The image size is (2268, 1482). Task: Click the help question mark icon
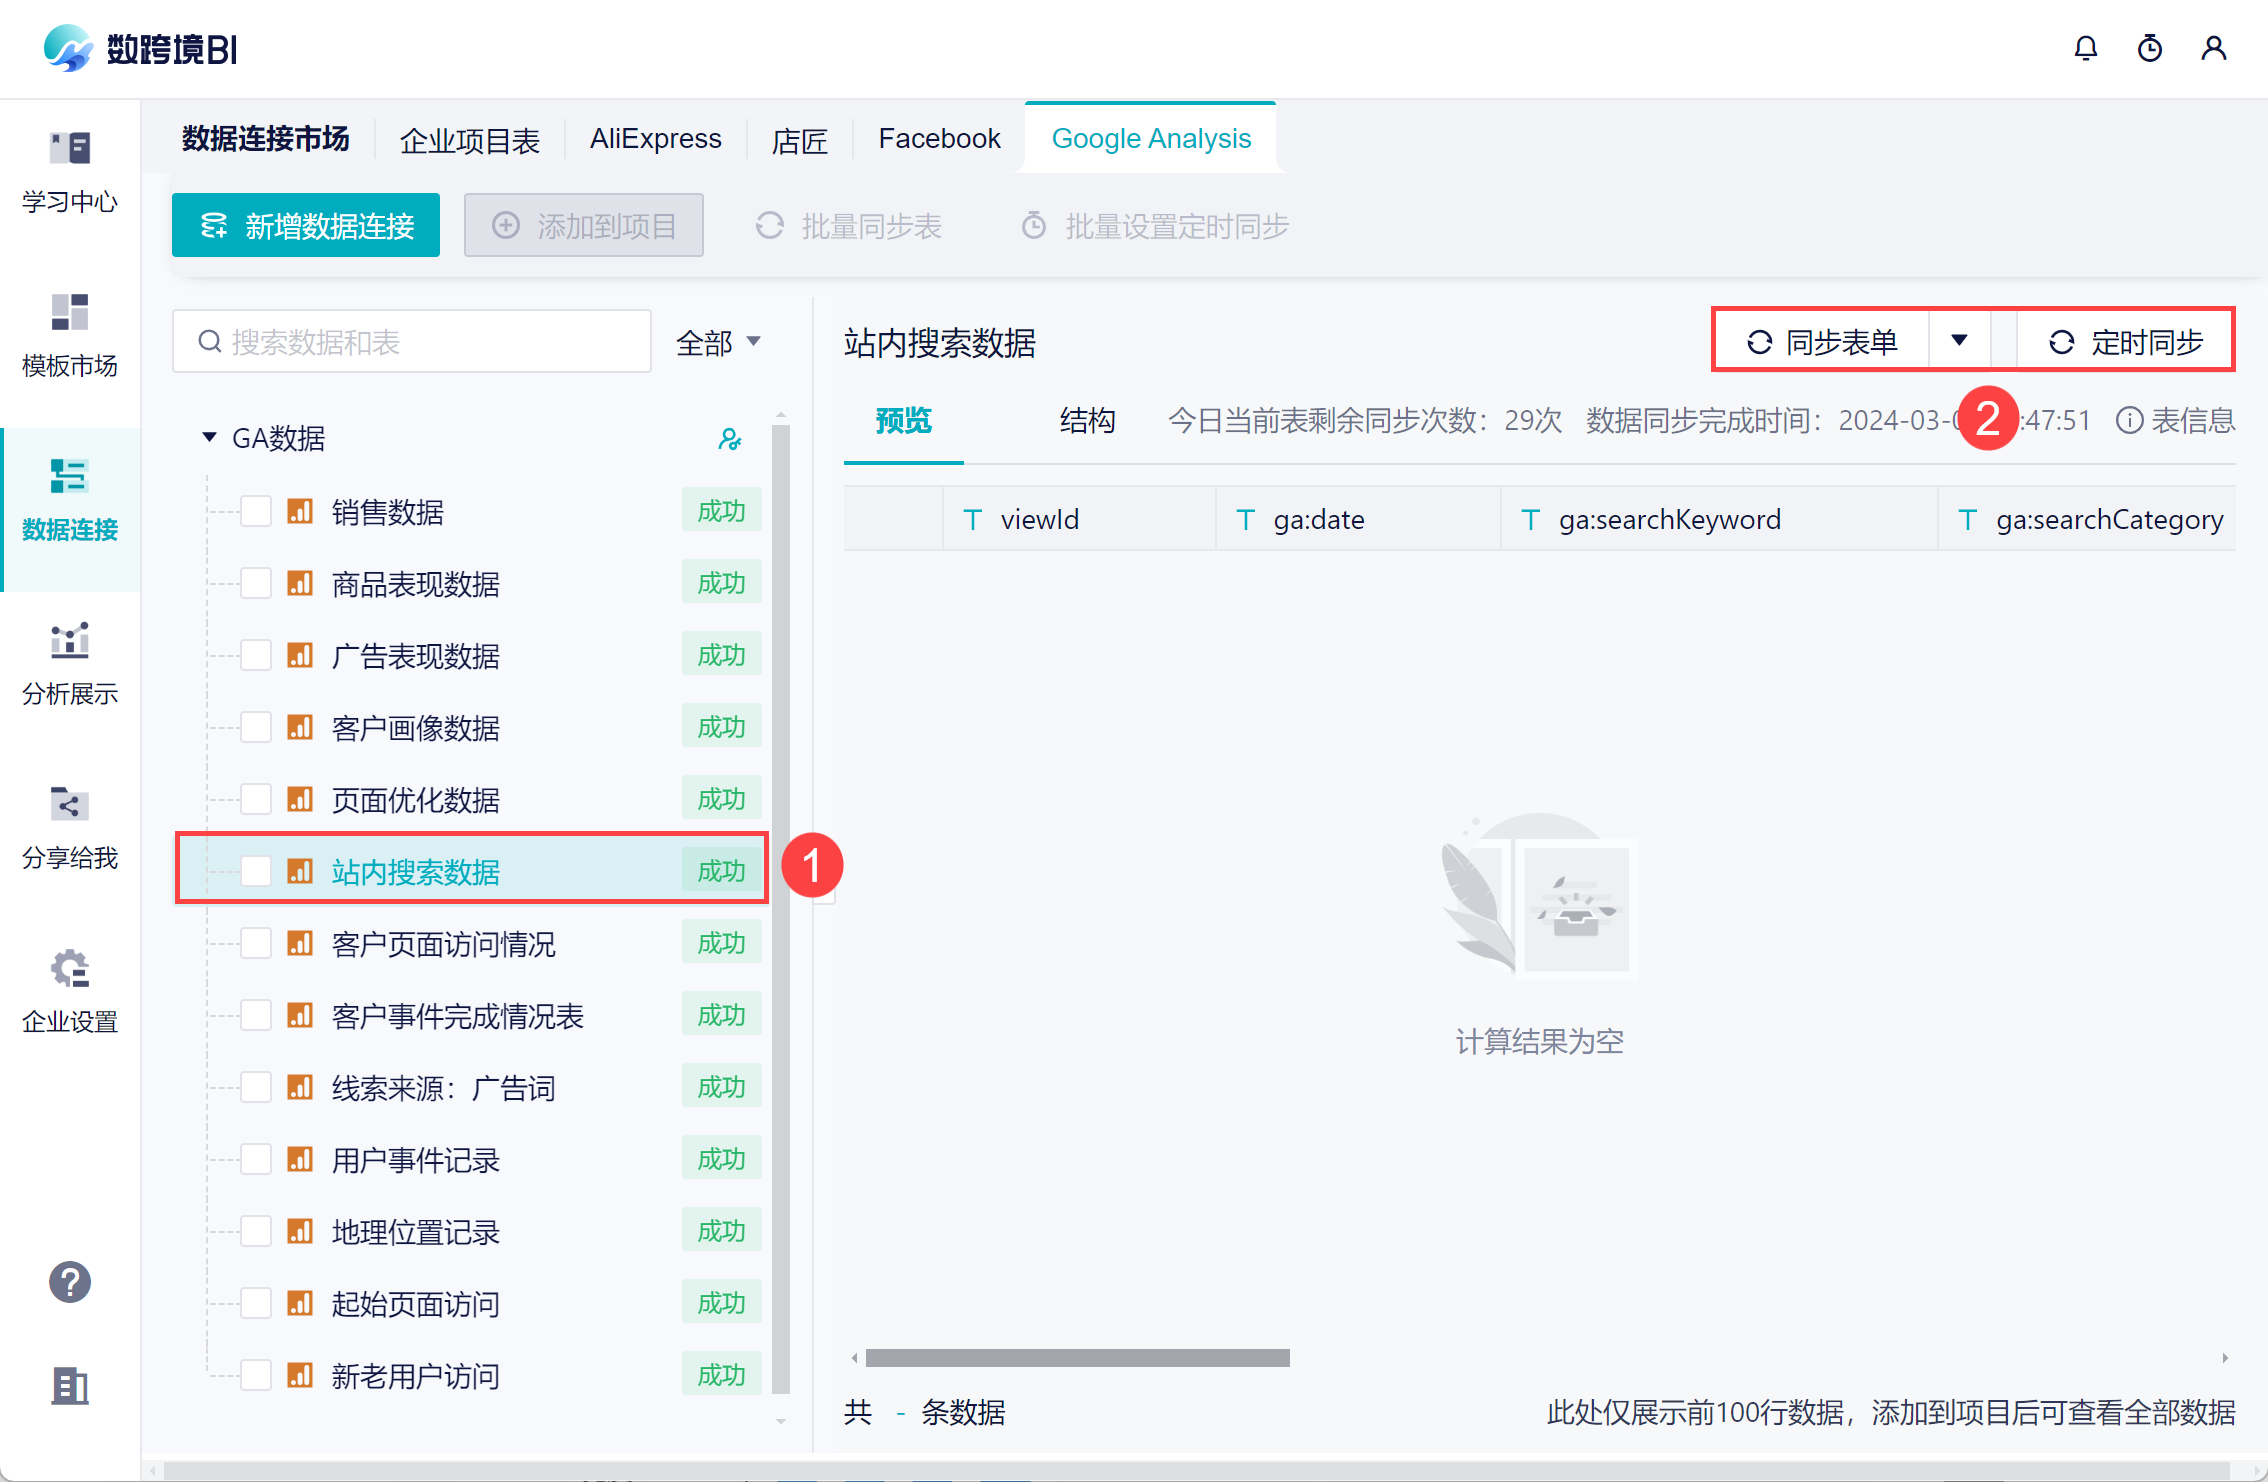[x=70, y=1281]
